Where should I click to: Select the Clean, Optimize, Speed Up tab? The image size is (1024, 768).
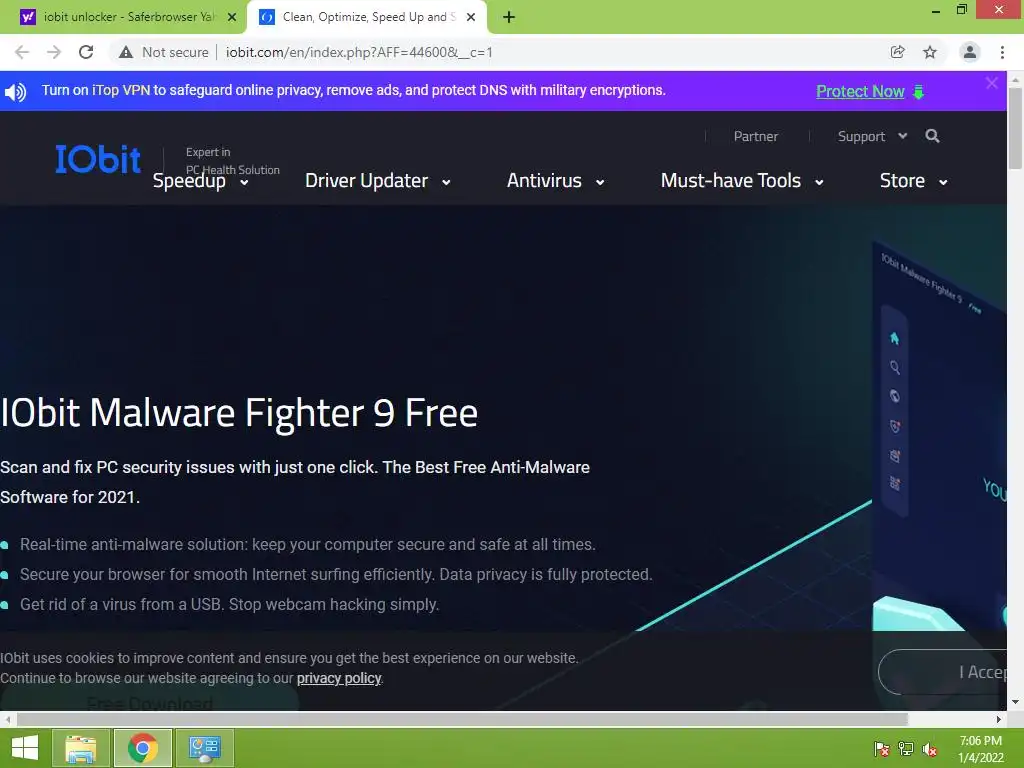[x=366, y=17]
